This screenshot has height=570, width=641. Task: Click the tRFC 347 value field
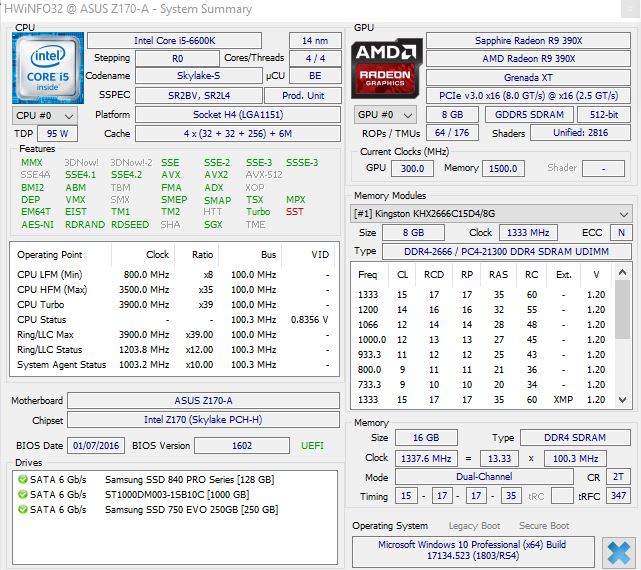pos(618,496)
